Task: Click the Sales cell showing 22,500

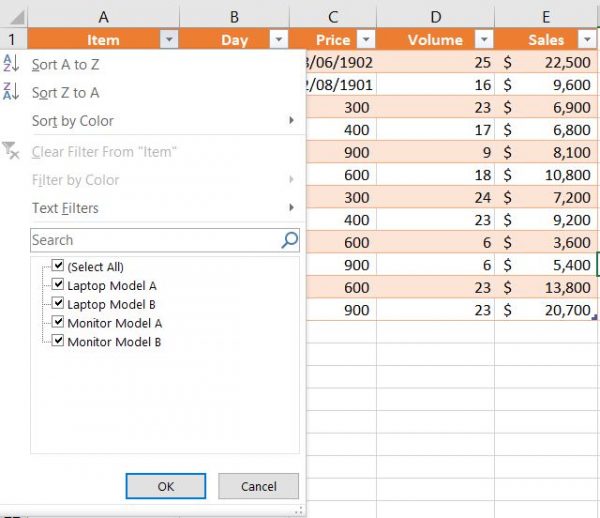Action: pyautogui.click(x=546, y=62)
